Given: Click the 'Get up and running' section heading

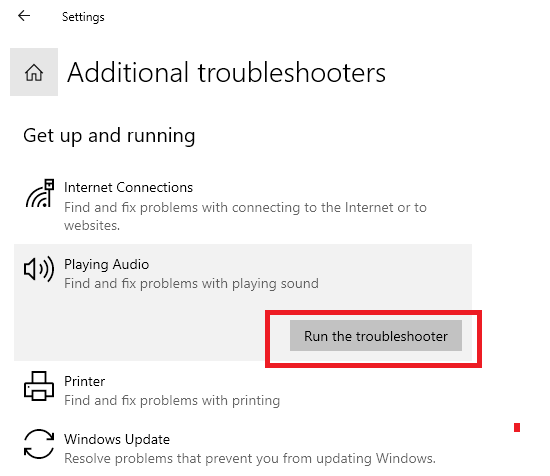Looking at the screenshot, I should point(109,135).
